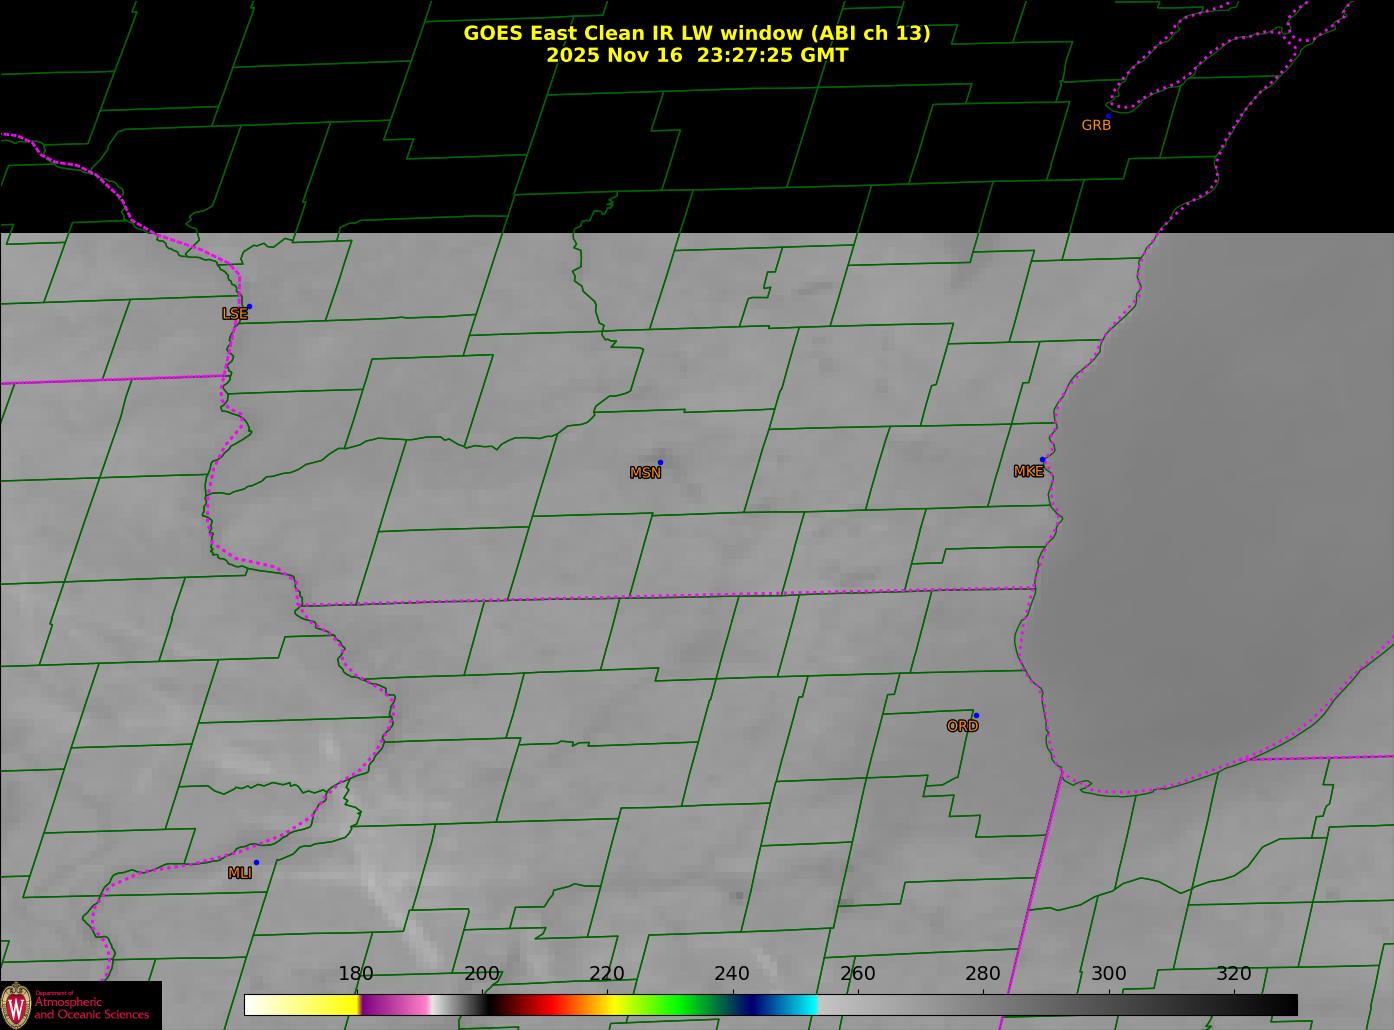Viewport: 1394px width, 1030px height.
Task: Click the 300 label on the color scale
Action: tap(1109, 974)
